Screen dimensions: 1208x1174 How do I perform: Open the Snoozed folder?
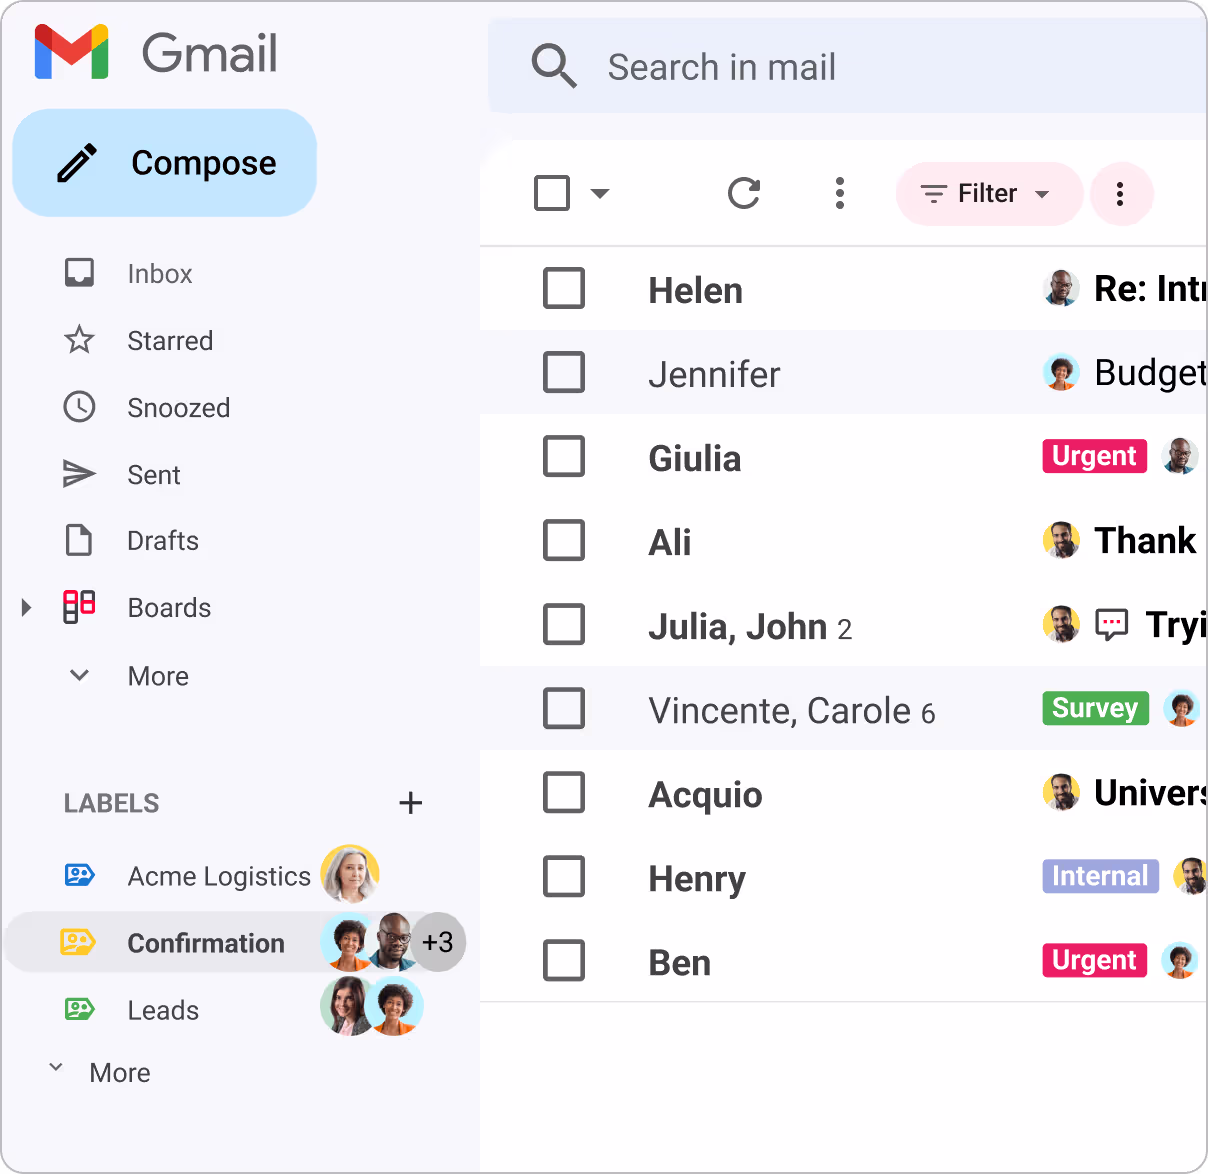click(179, 408)
